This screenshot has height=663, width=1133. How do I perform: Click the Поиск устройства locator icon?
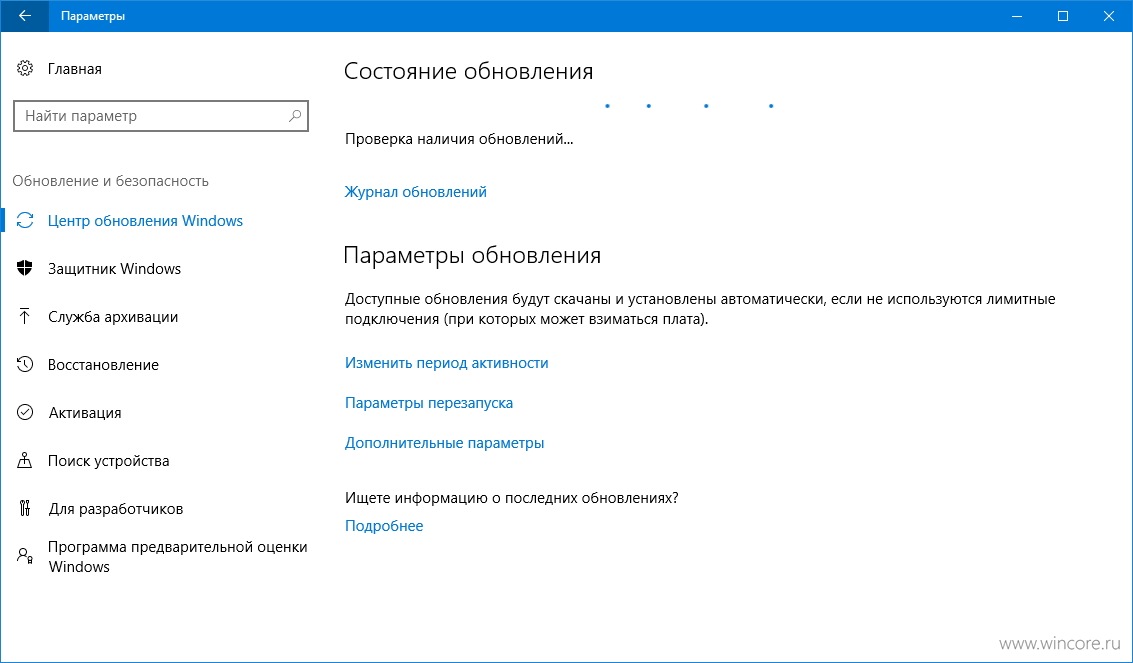coord(25,461)
